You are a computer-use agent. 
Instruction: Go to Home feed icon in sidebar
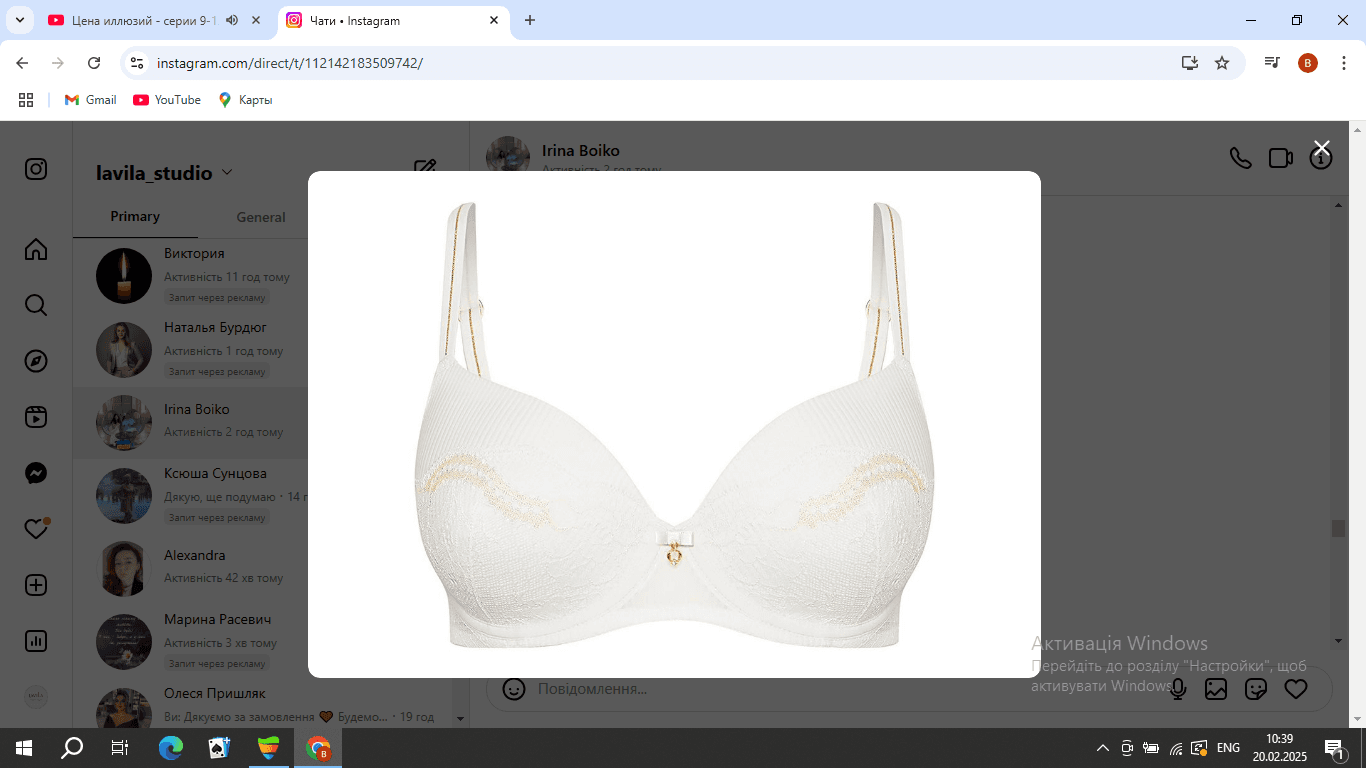[x=36, y=249]
